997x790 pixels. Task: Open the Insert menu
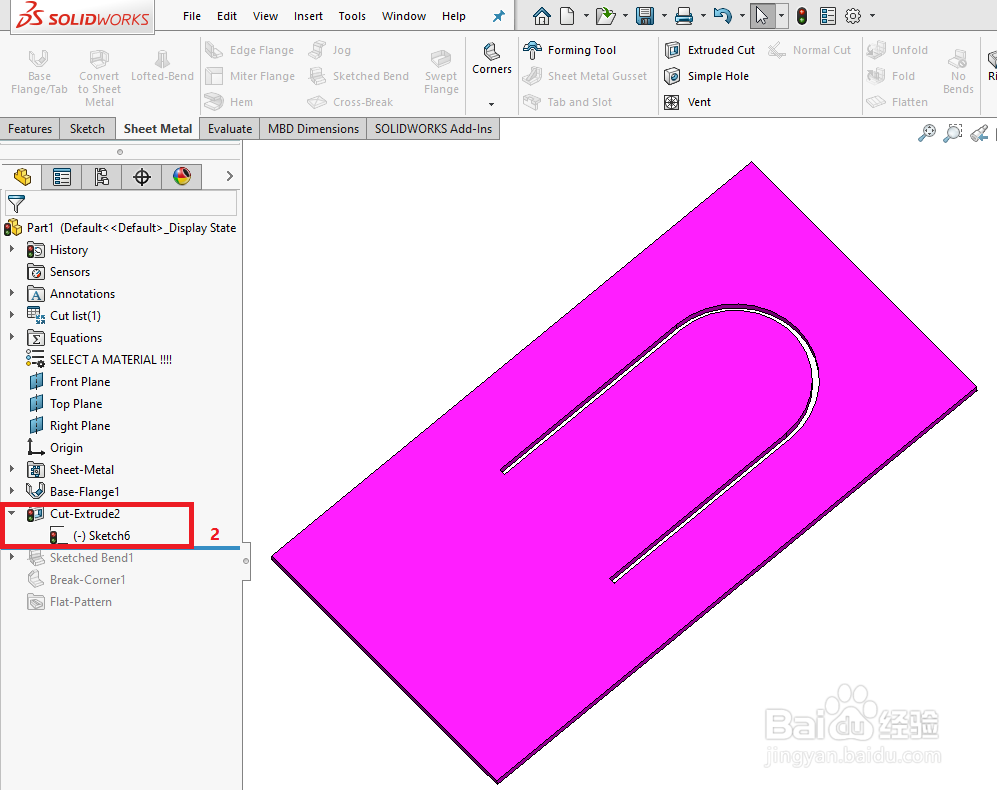308,15
